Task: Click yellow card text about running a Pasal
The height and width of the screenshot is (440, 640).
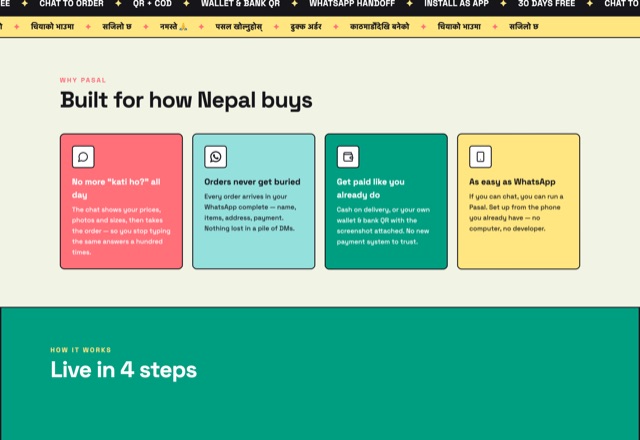Action: coord(516,212)
